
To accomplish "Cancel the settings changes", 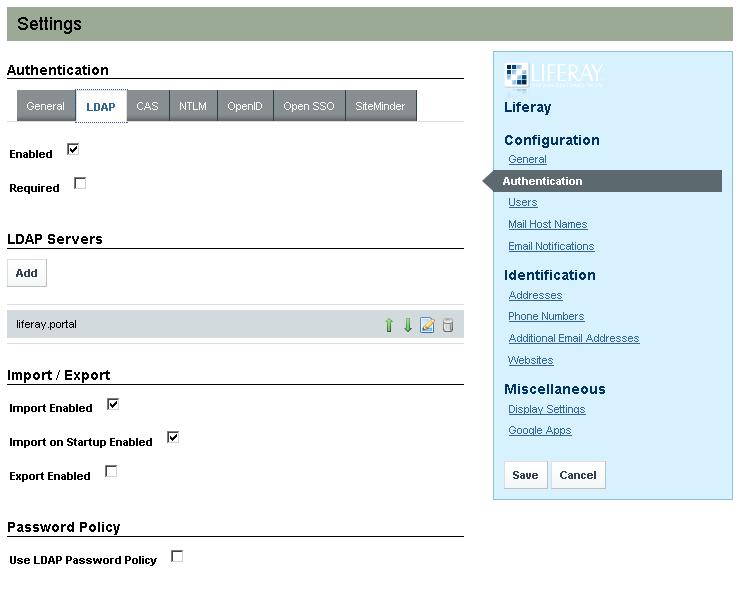I will click(578, 475).
